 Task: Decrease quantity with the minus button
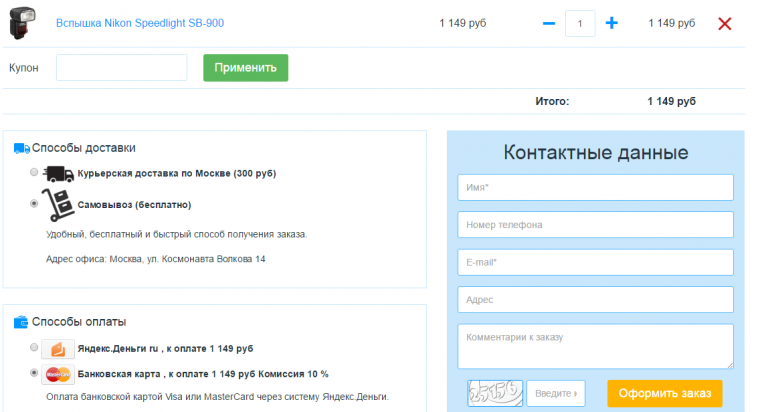[x=548, y=23]
